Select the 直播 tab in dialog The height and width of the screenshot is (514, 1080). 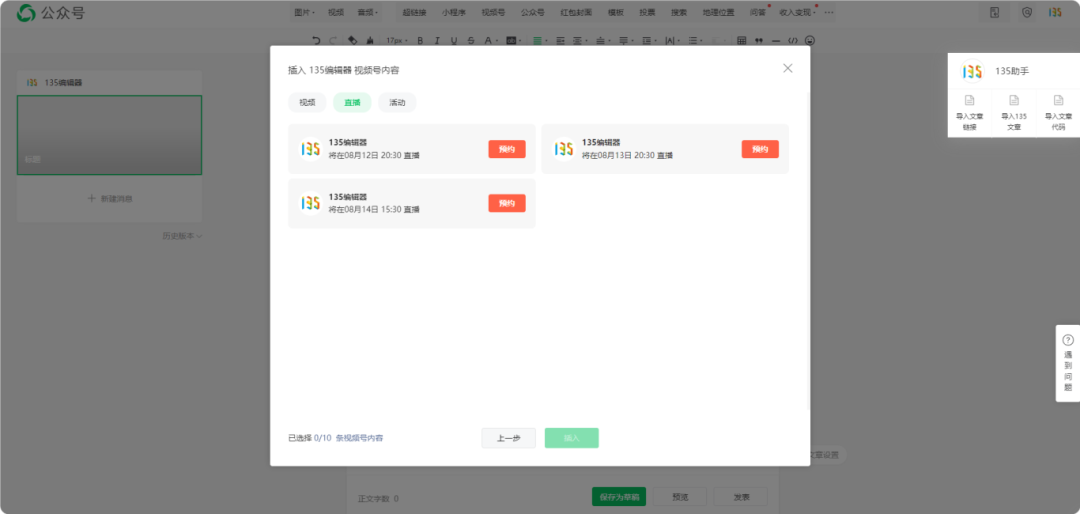[x=352, y=103]
